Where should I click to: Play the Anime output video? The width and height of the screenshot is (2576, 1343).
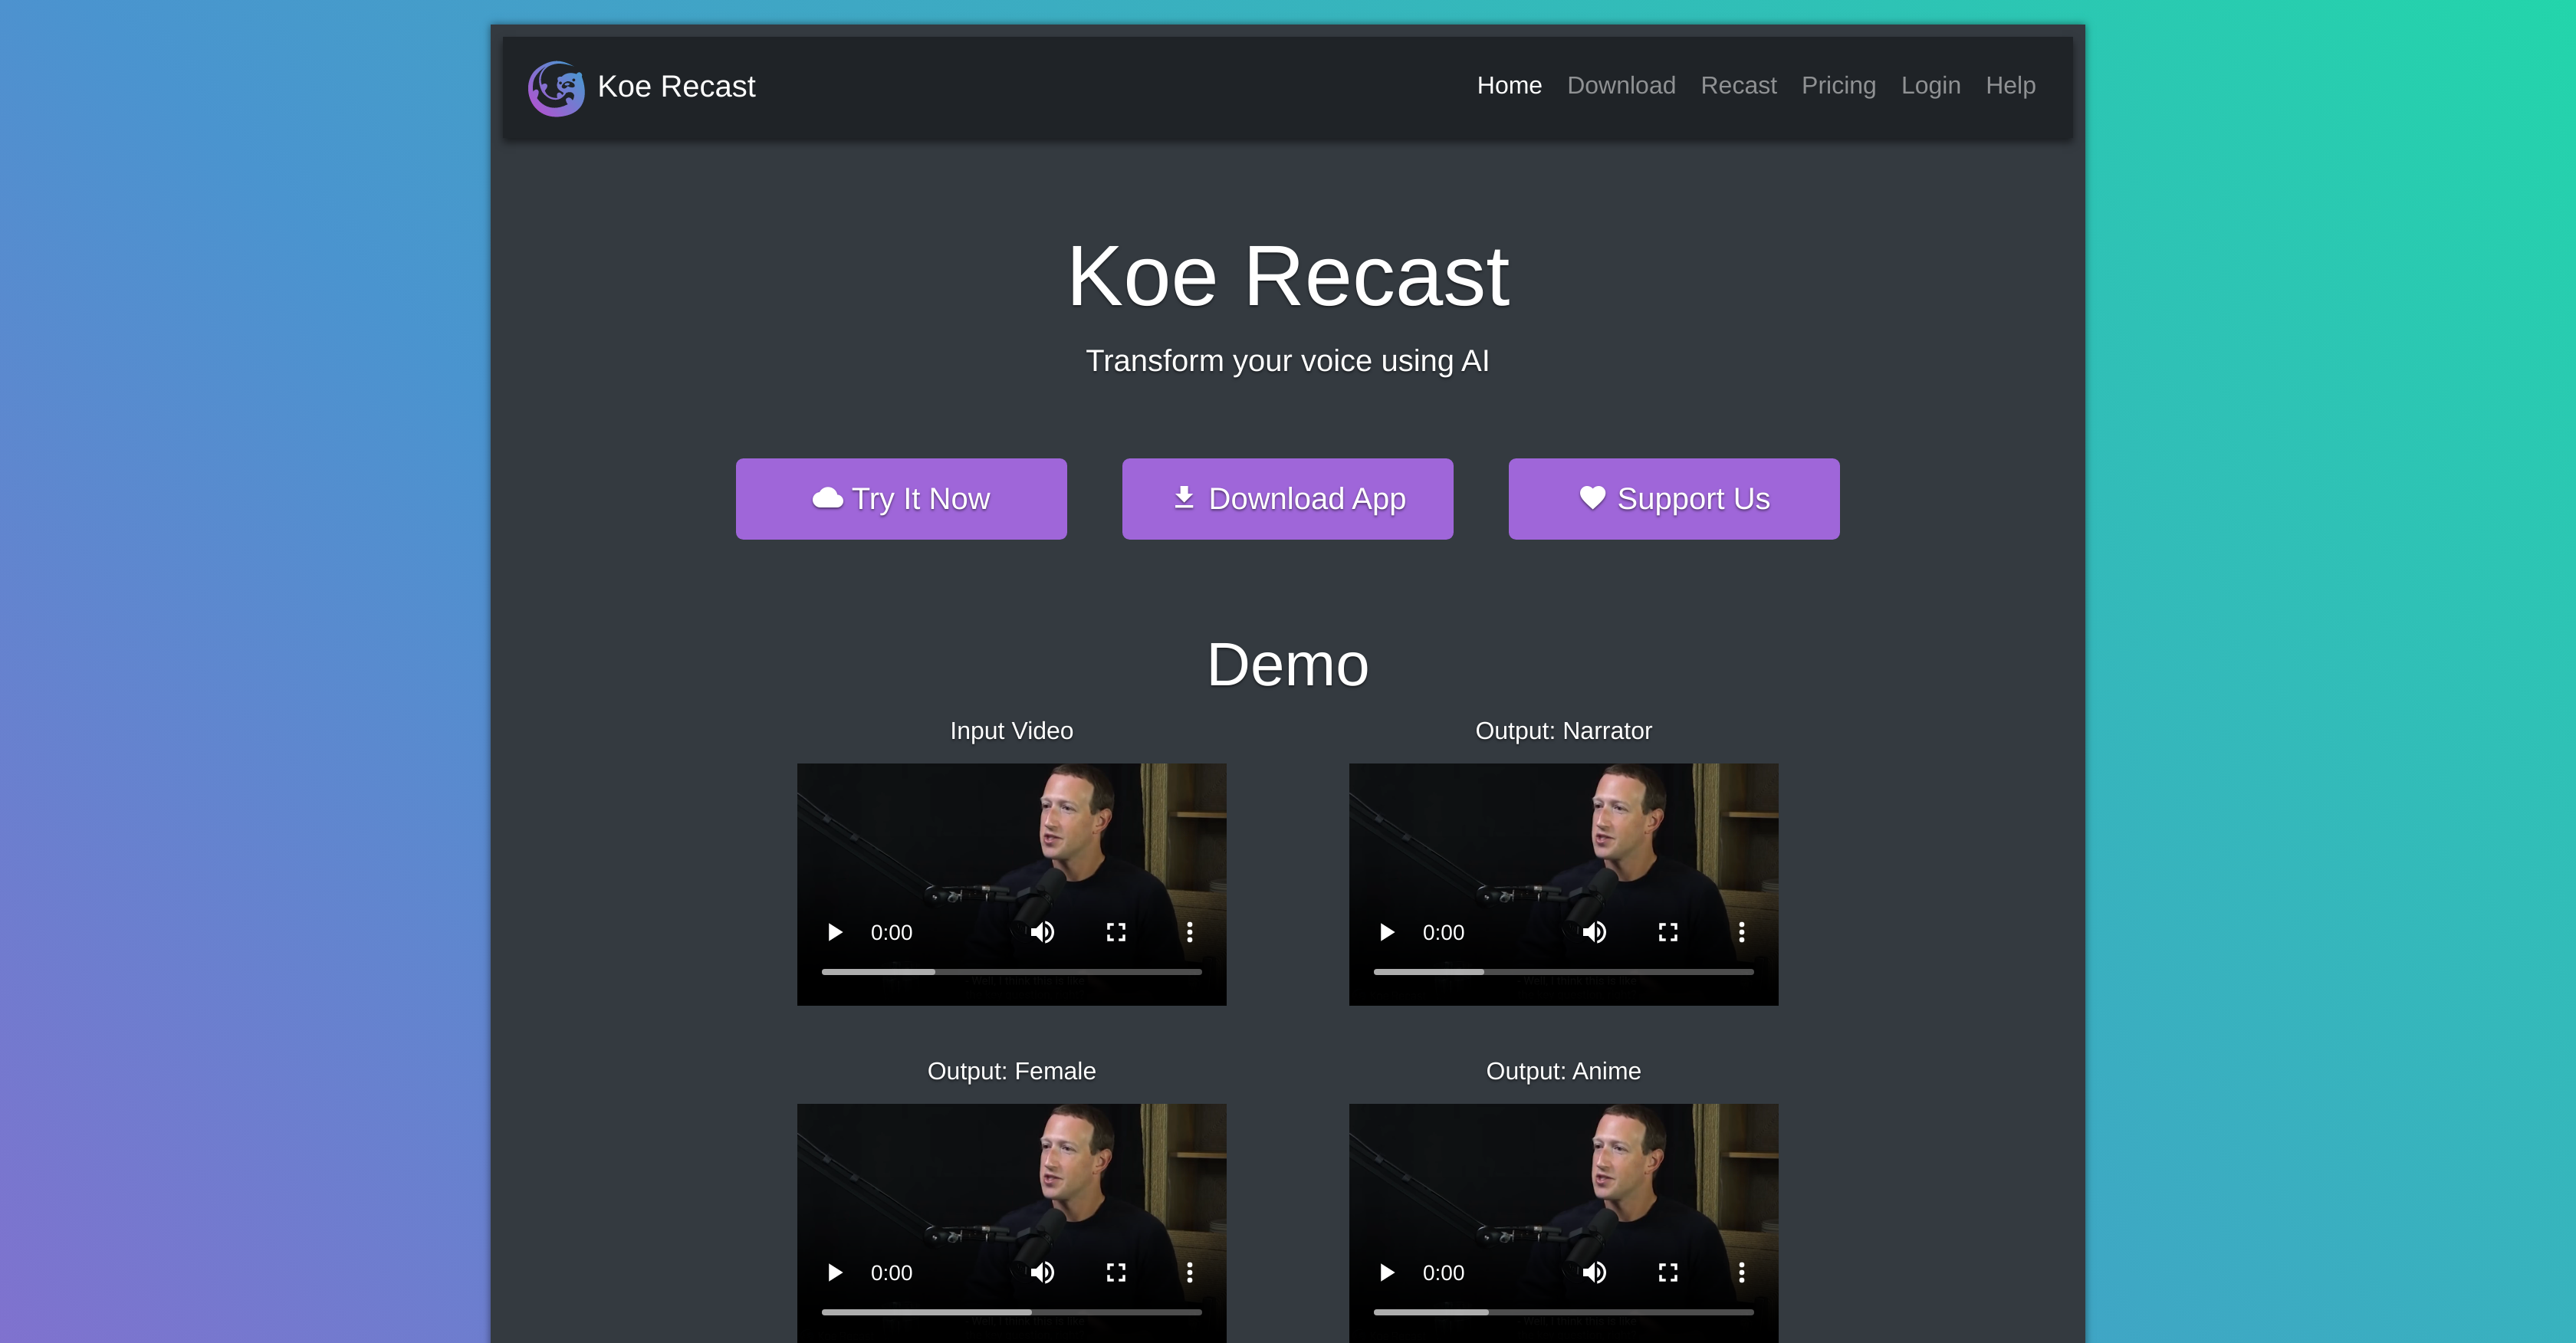(x=1386, y=1271)
